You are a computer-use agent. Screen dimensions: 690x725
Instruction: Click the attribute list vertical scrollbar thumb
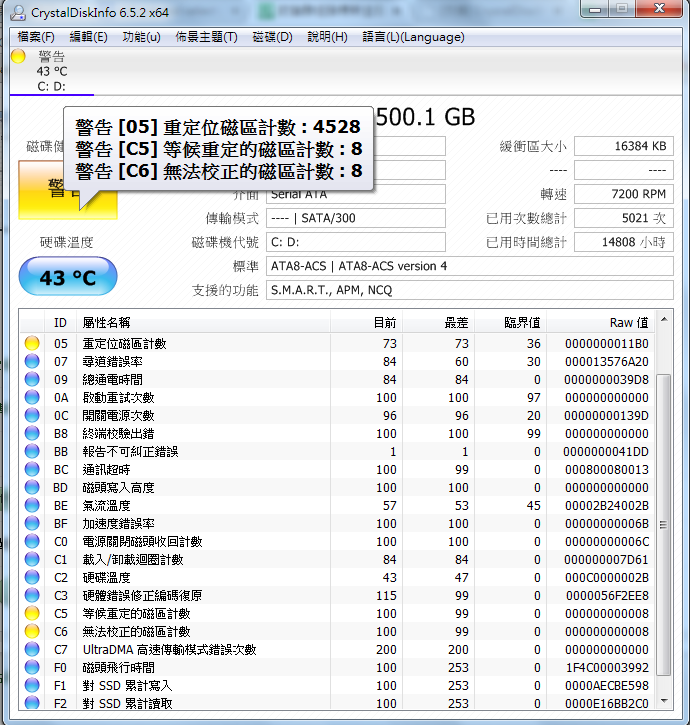(x=664, y=525)
